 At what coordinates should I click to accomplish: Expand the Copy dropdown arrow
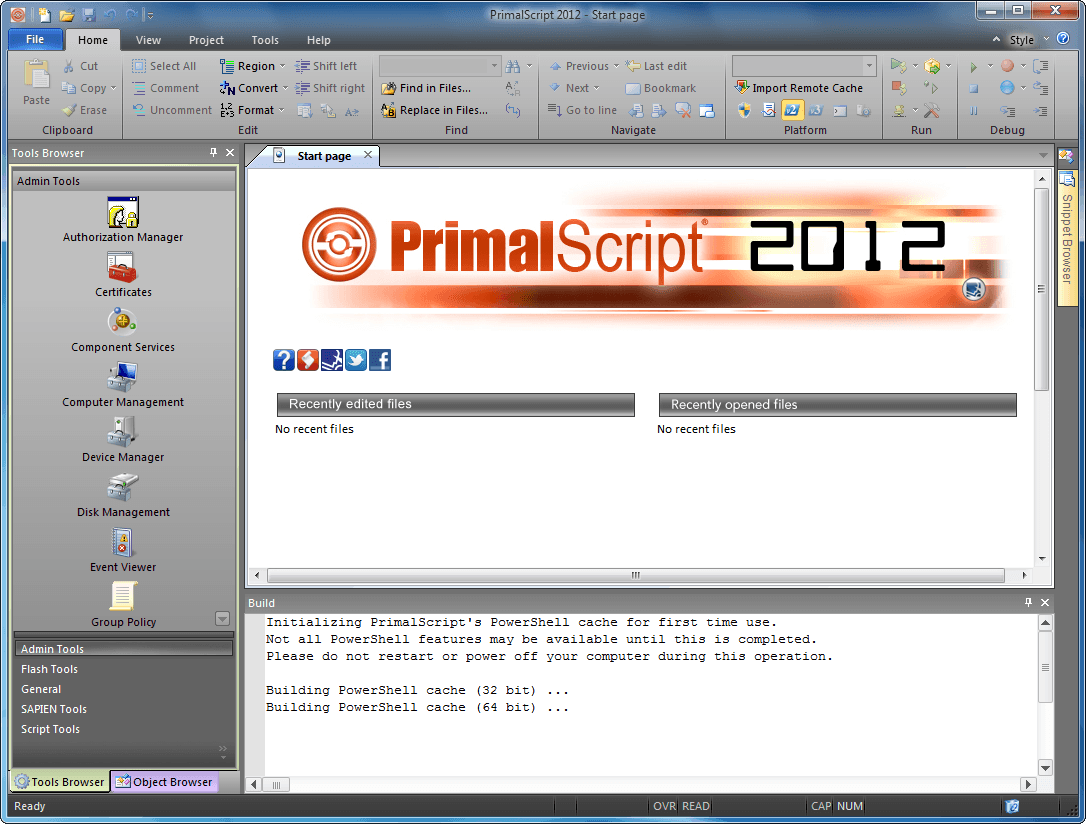pos(114,89)
